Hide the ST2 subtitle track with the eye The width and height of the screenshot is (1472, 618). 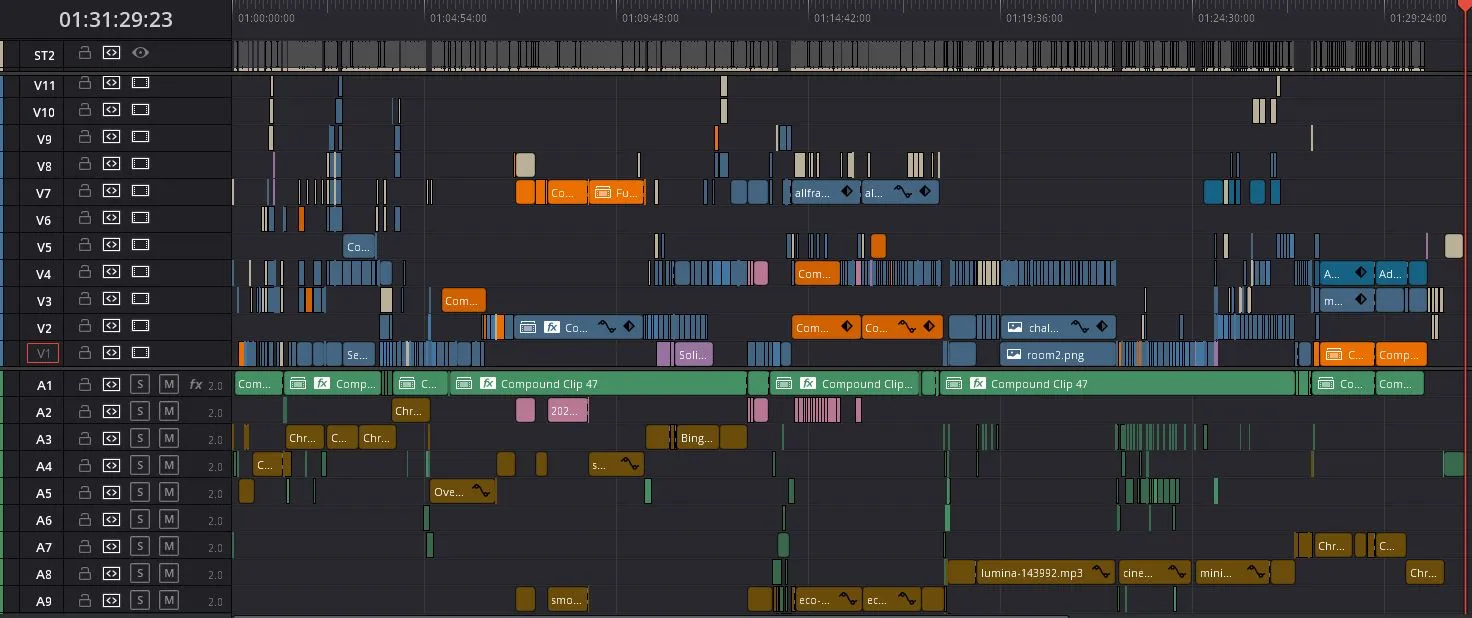[140, 52]
